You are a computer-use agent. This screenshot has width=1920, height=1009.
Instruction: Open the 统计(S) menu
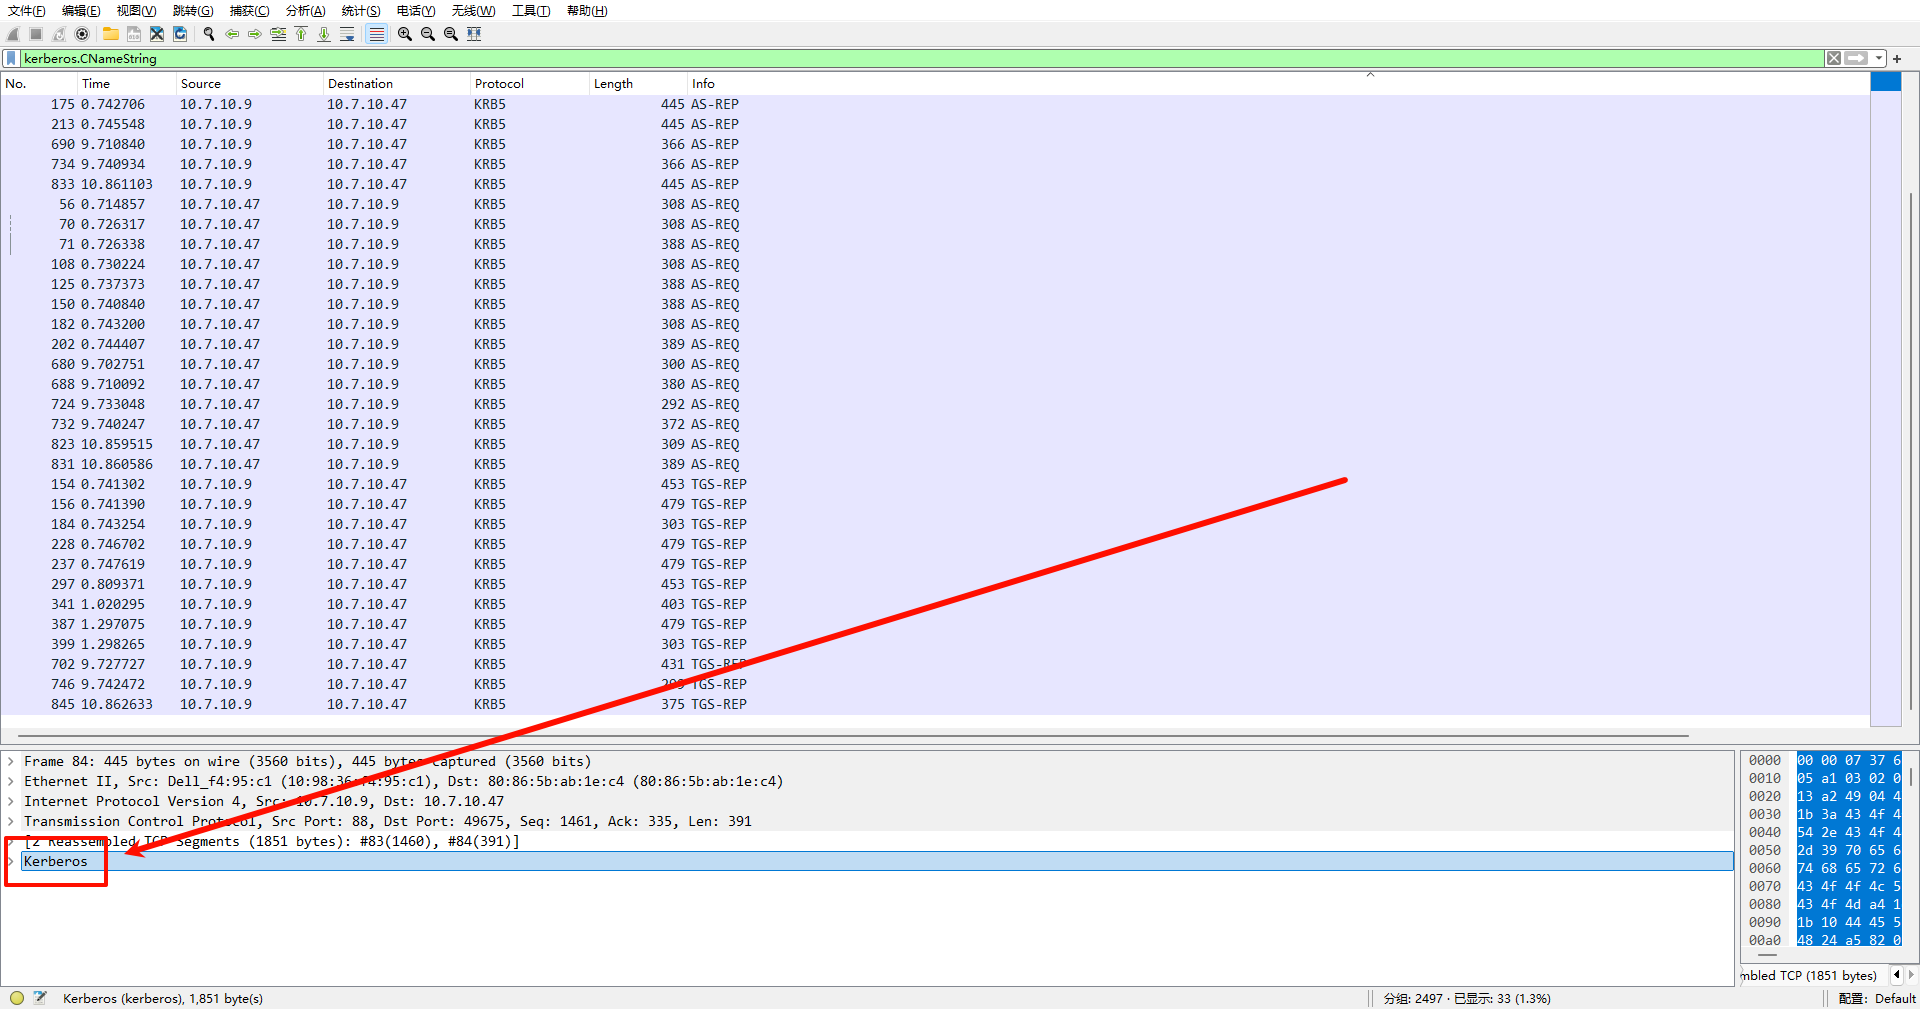[x=361, y=11]
